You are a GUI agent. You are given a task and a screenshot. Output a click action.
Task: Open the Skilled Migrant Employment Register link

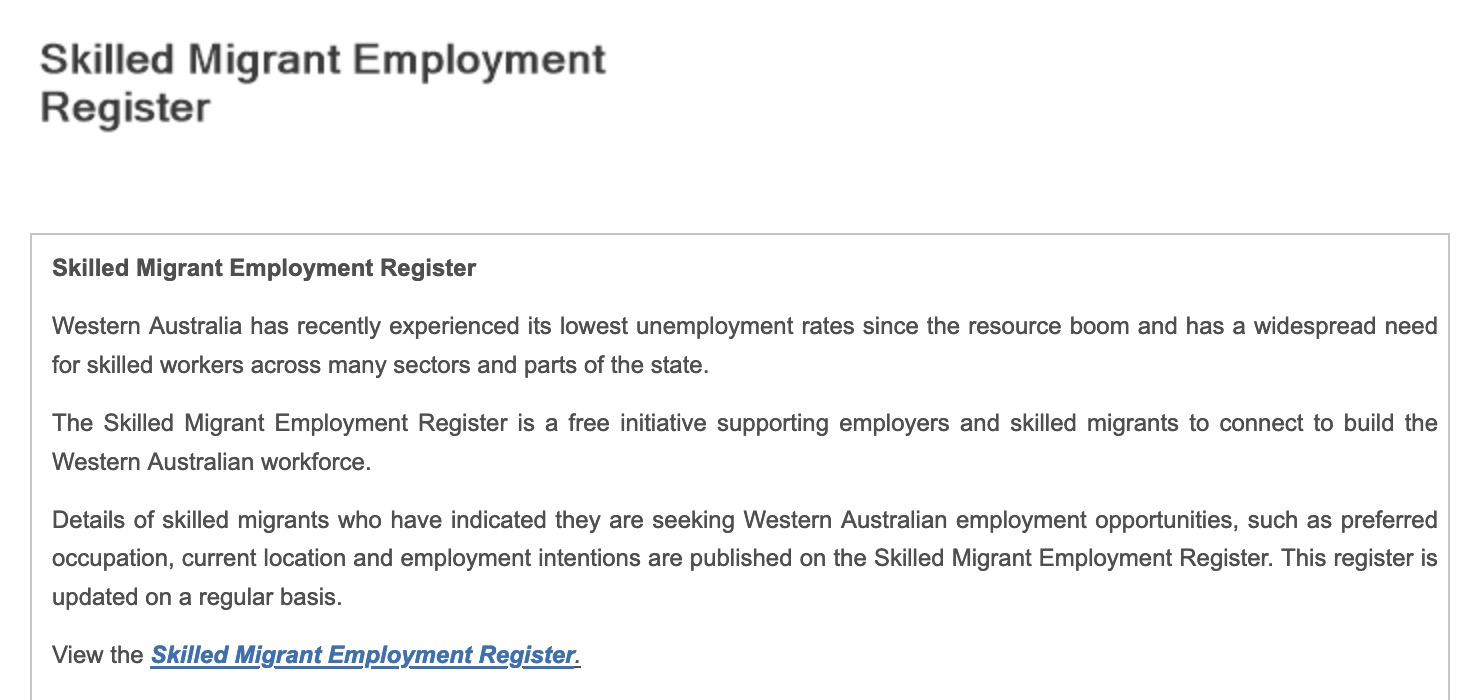coord(364,656)
